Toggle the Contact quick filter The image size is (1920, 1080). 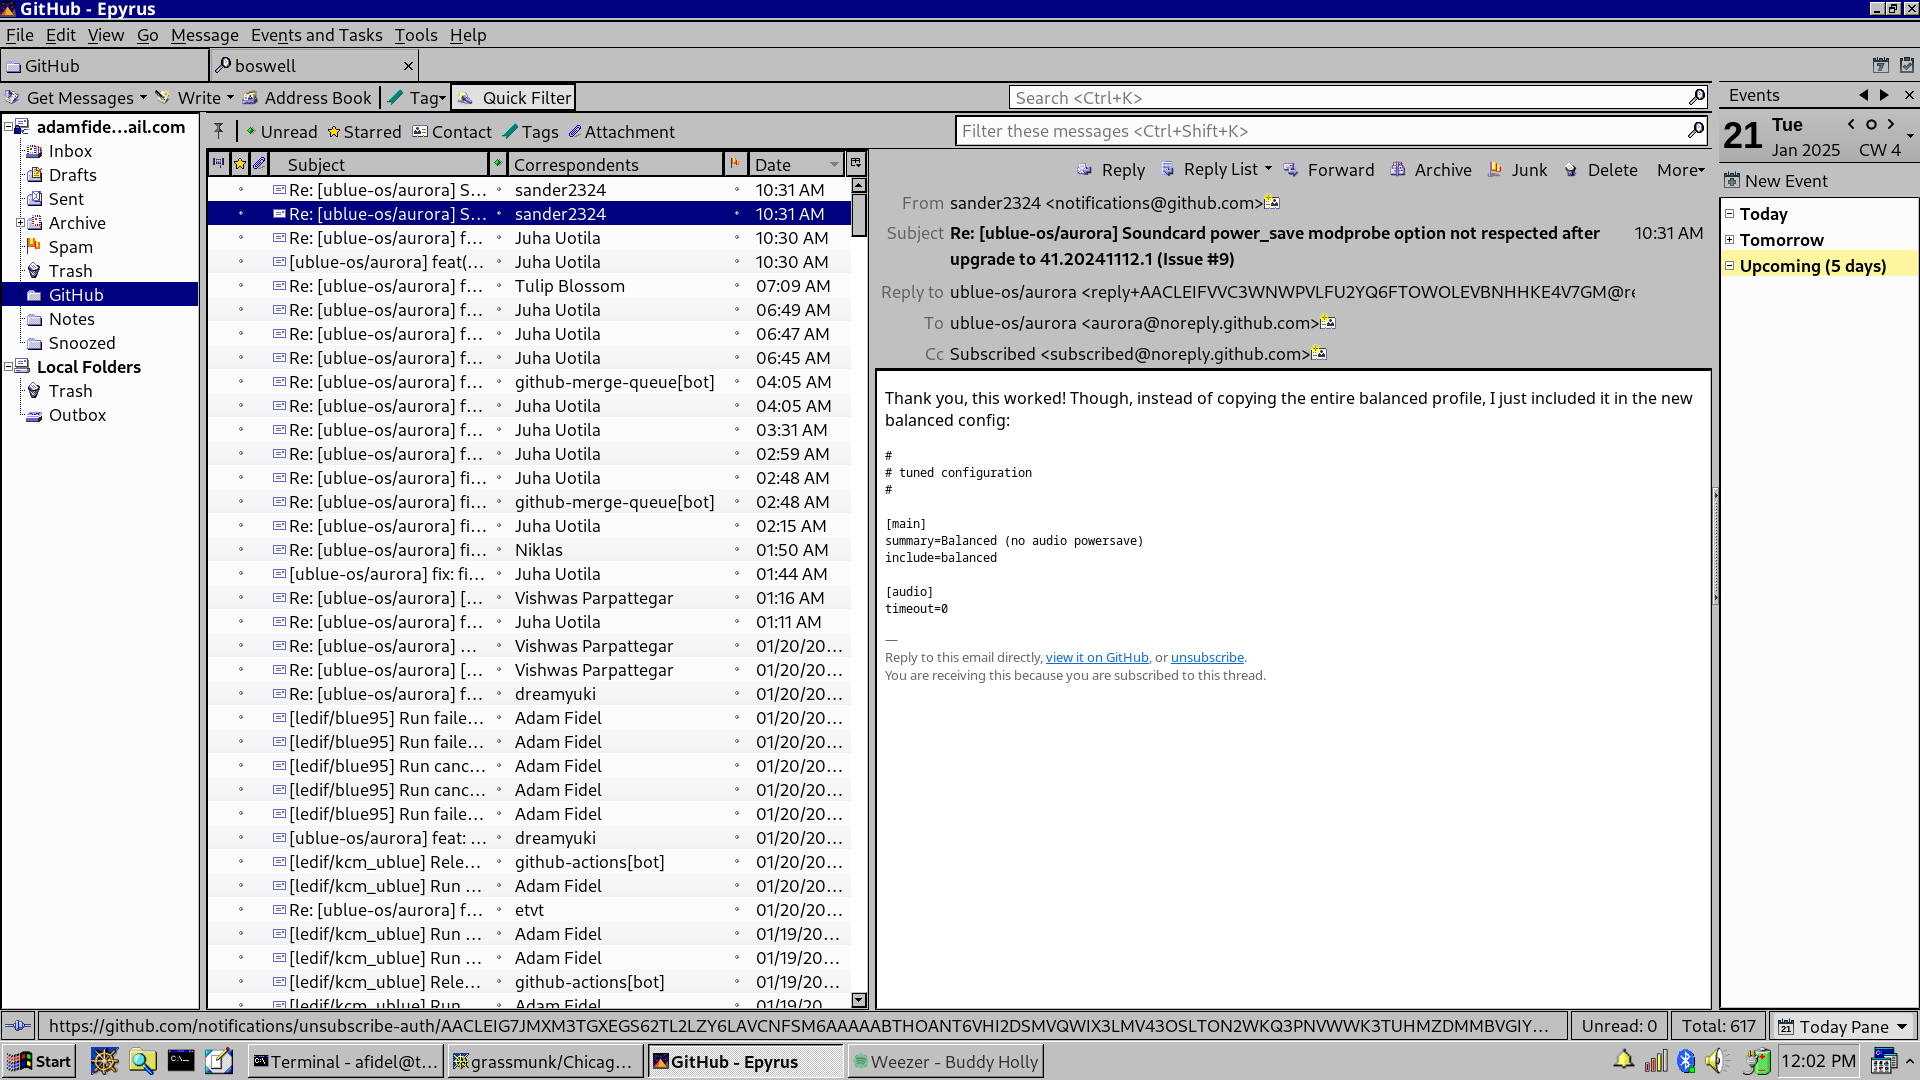tap(452, 131)
